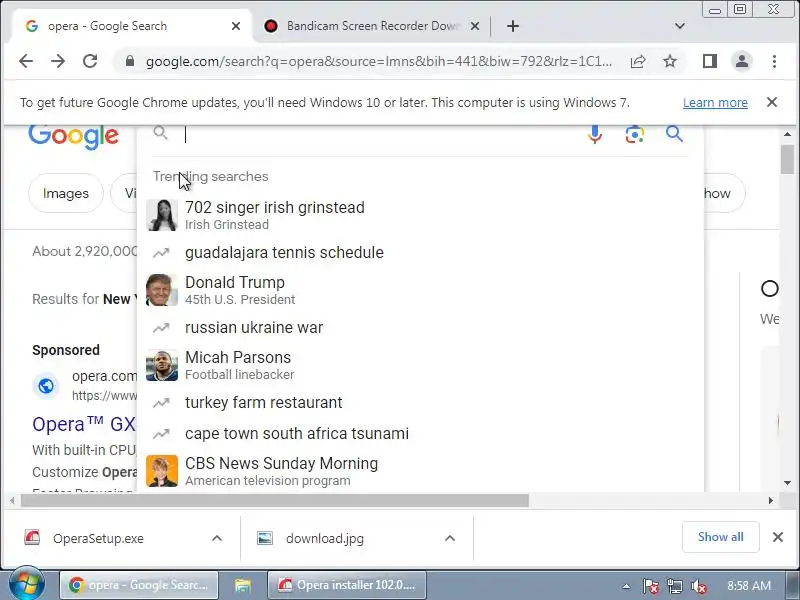Go back to the previous page
This screenshot has width=800, height=600.
point(26,61)
